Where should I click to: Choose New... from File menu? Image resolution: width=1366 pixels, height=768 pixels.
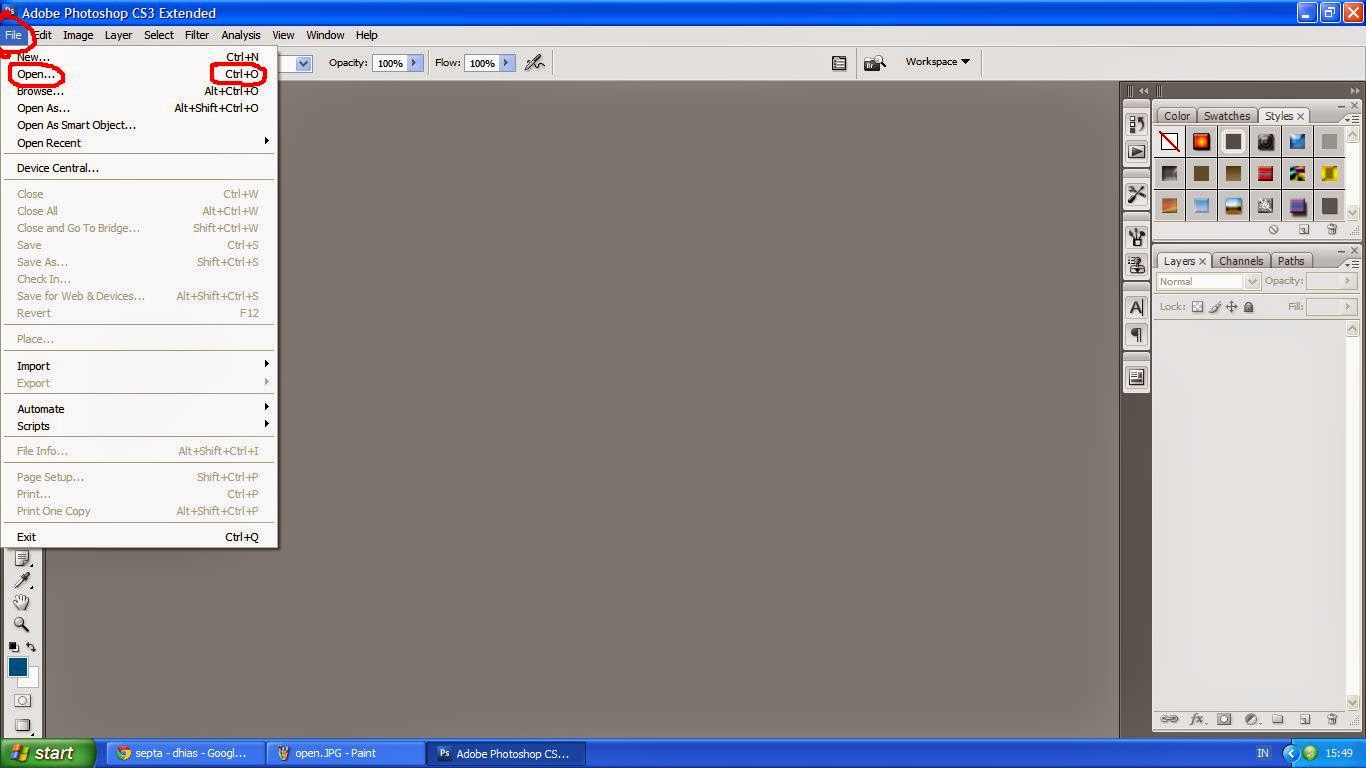click(139, 57)
